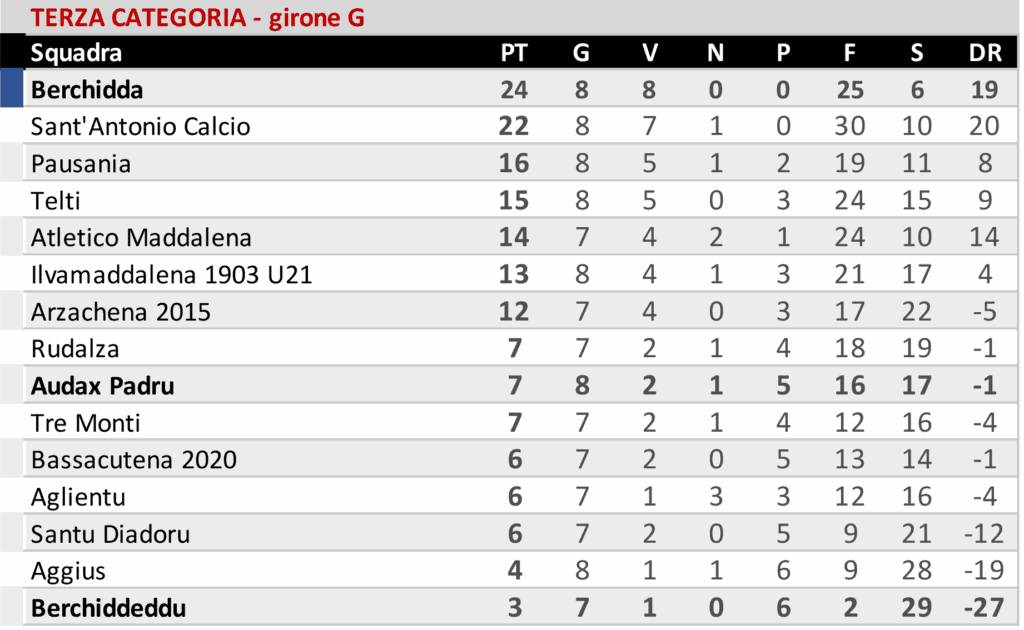Select Sant'Antonio Calcio team row
1024x630 pixels.
pyautogui.click(x=140, y=127)
